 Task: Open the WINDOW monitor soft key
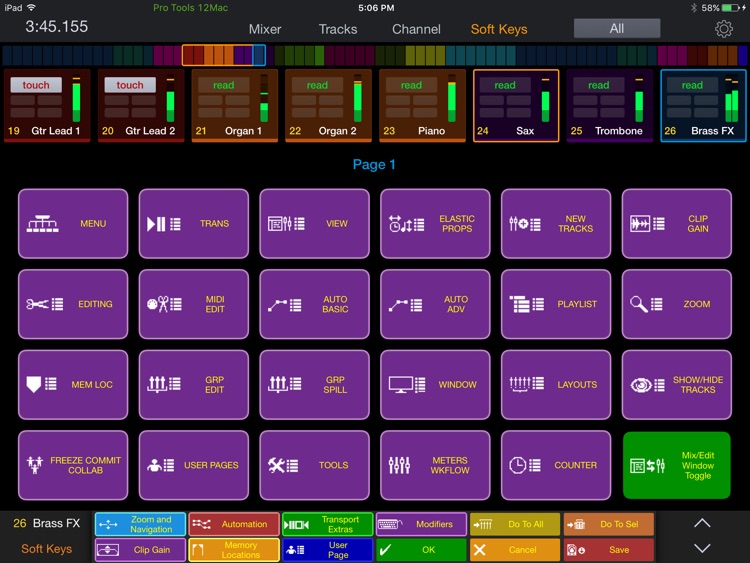(435, 385)
